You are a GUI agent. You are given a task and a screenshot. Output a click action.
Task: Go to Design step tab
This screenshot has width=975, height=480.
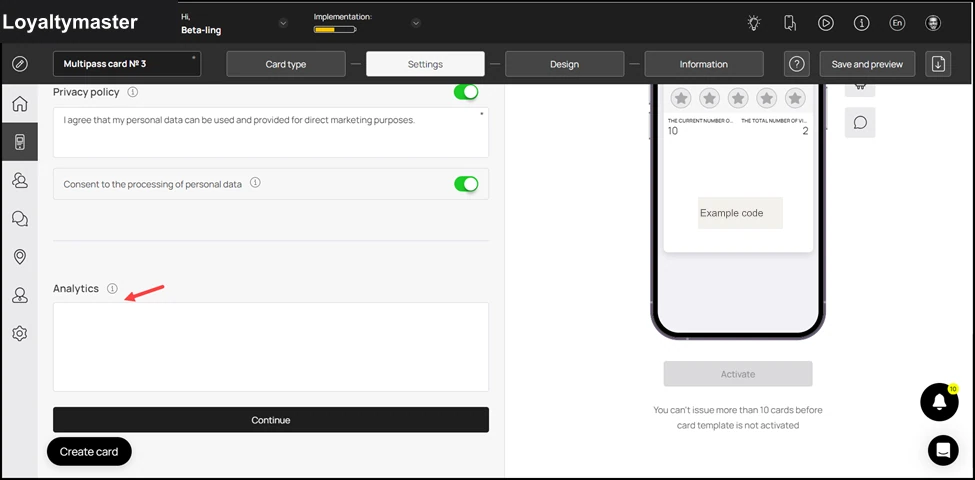[565, 64]
